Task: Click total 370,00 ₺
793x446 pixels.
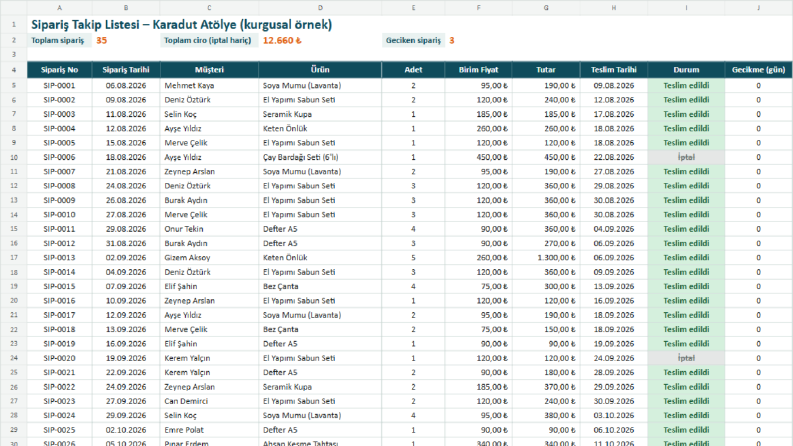Action: (546, 387)
